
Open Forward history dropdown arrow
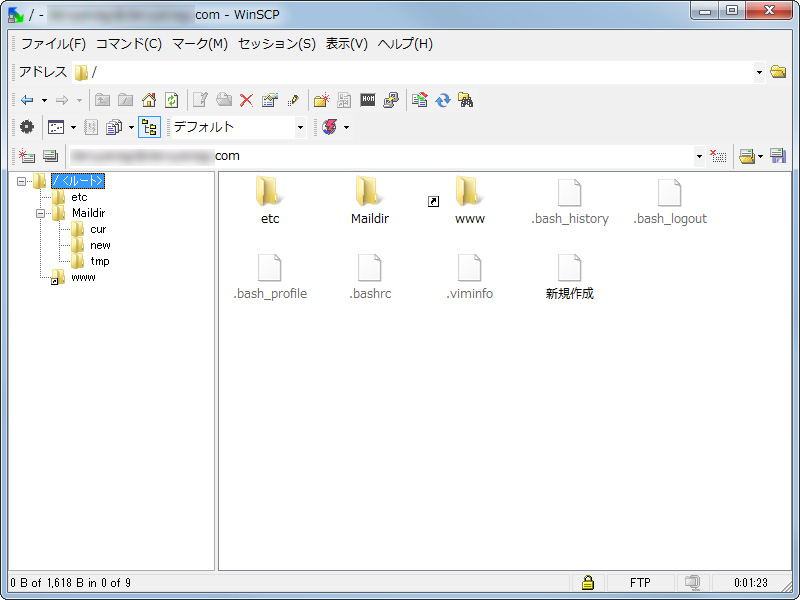click(79, 101)
